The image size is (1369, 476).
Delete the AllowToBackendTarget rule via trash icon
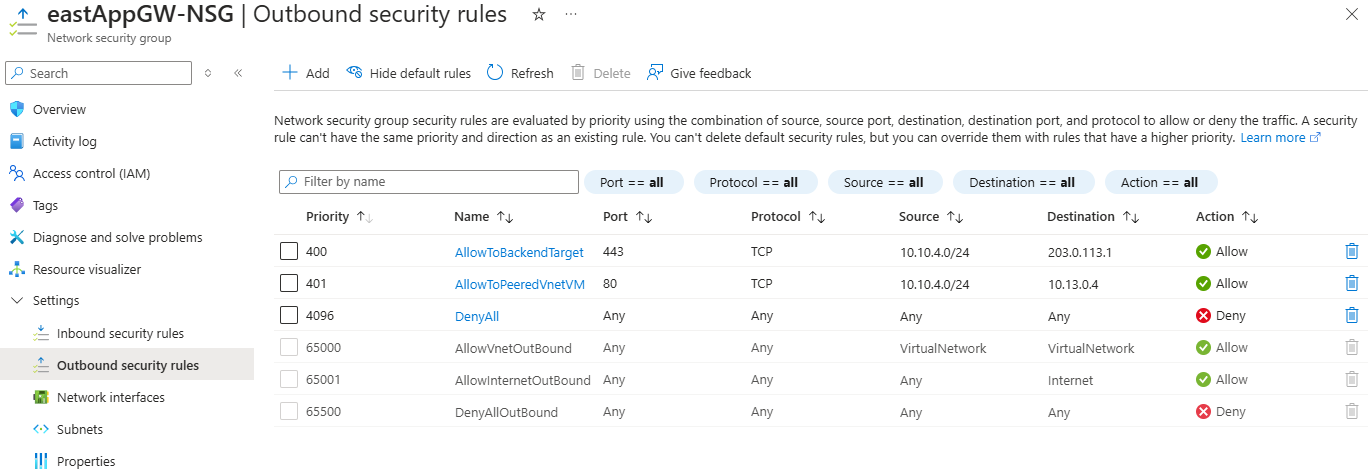(x=1352, y=252)
